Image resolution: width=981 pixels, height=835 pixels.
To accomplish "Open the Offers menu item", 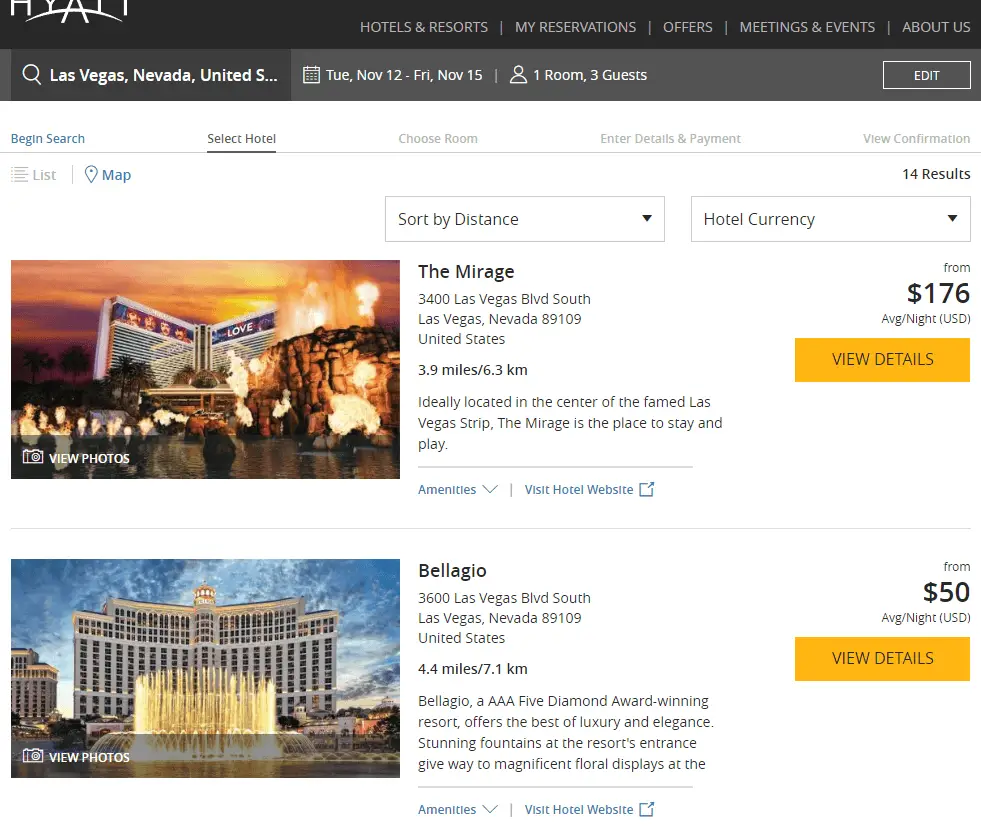I will (688, 27).
